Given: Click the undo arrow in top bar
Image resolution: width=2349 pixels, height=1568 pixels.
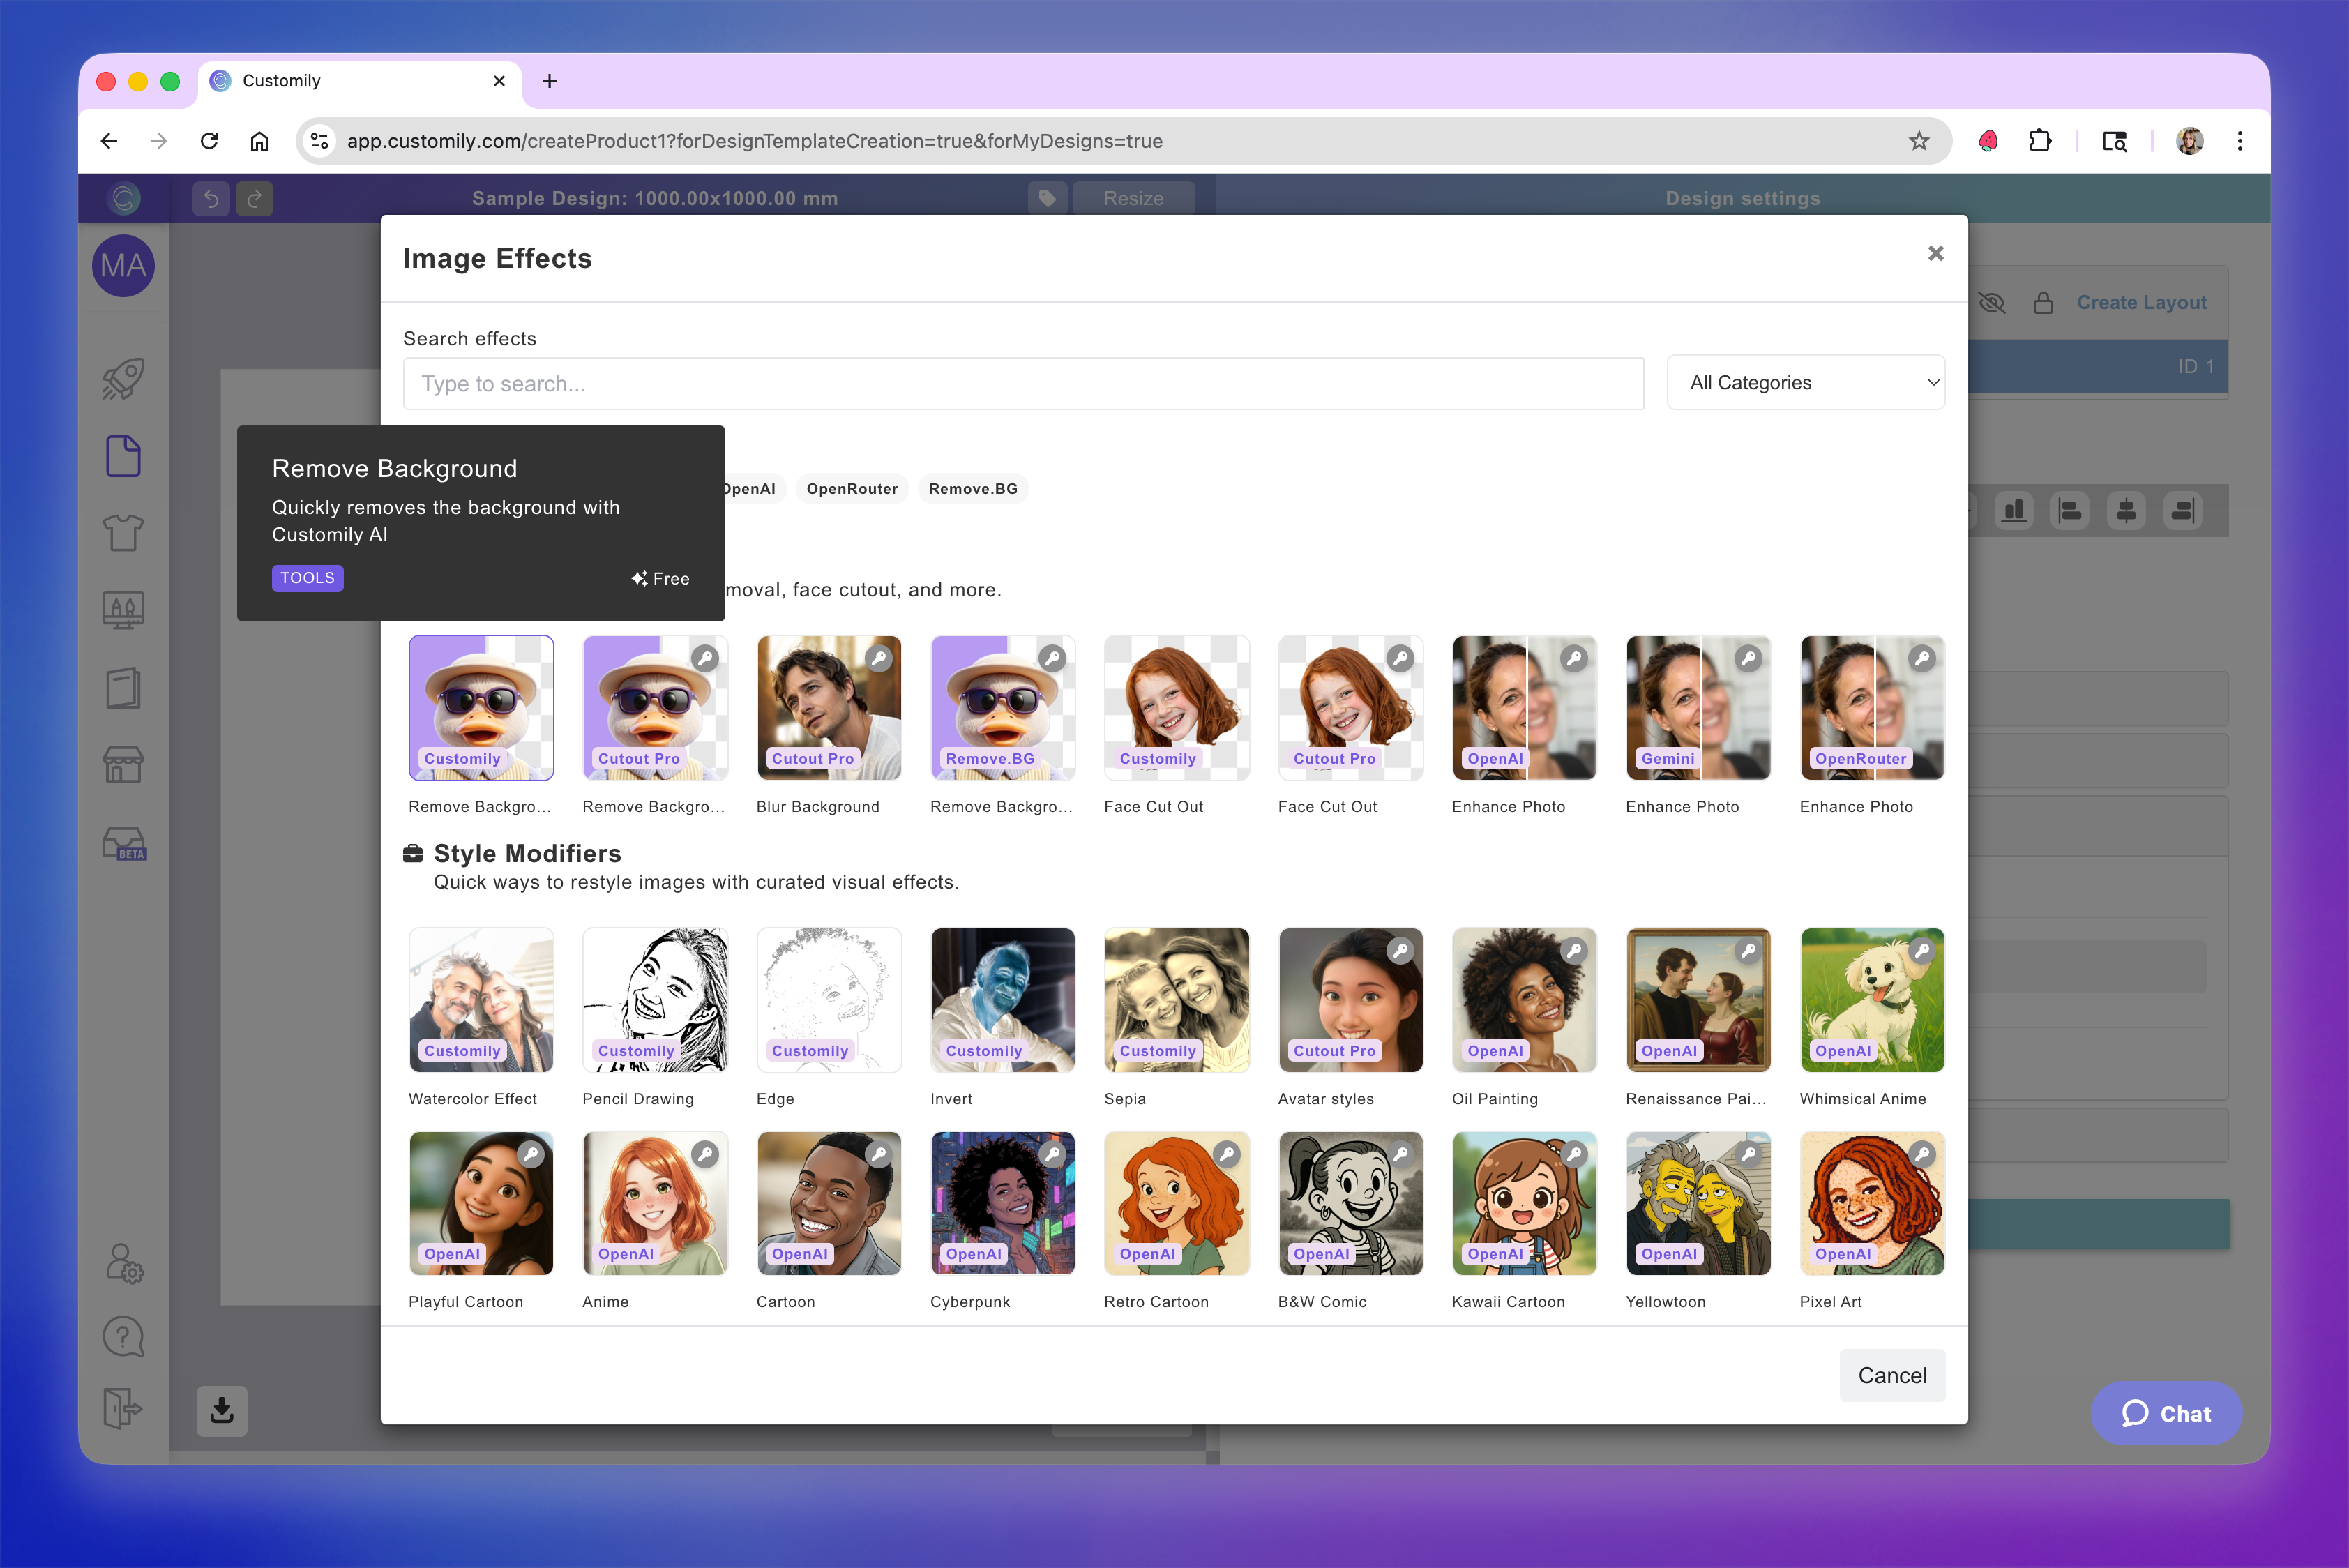Looking at the screenshot, I should coord(211,198).
